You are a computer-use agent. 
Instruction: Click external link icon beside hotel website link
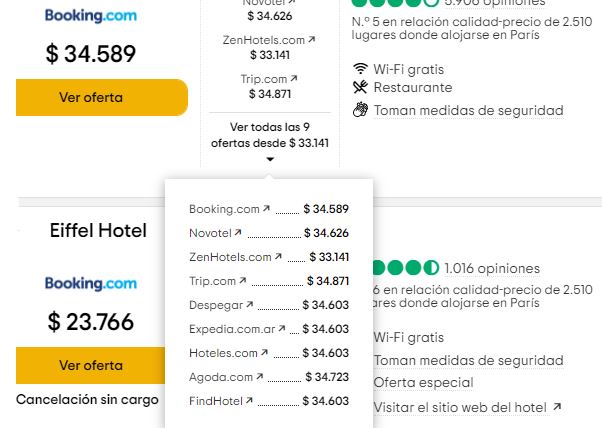pyautogui.click(x=557, y=407)
